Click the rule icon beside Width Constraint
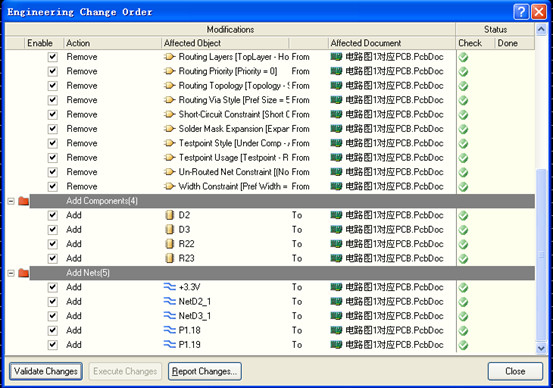The height and width of the screenshot is (388, 553). (x=170, y=186)
